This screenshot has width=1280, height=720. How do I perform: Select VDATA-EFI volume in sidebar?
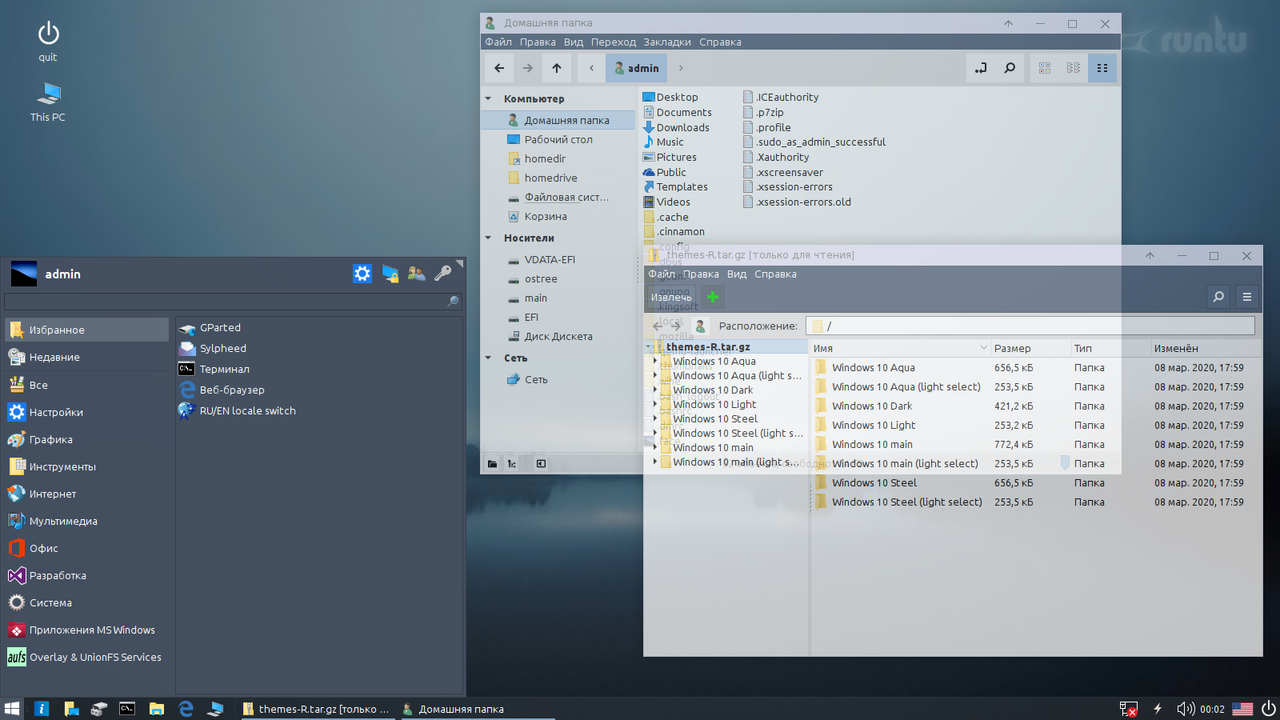[x=558, y=260]
